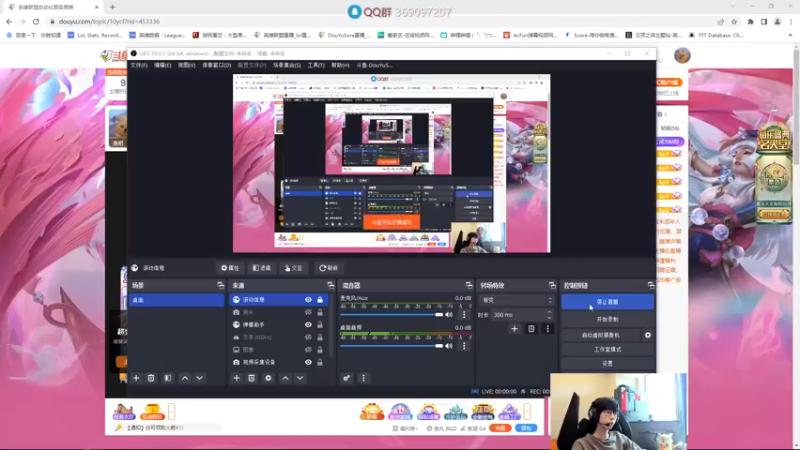800x450 pixels.
Task: Open 视图(V) menu in OBS
Action: (187, 65)
